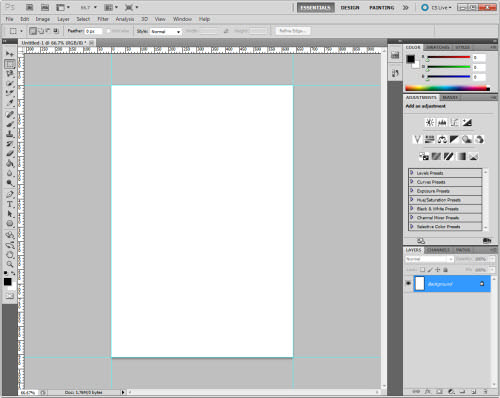Switch to the Paths tab
Image resolution: width=500 pixels, height=398 pixels.
463,250
